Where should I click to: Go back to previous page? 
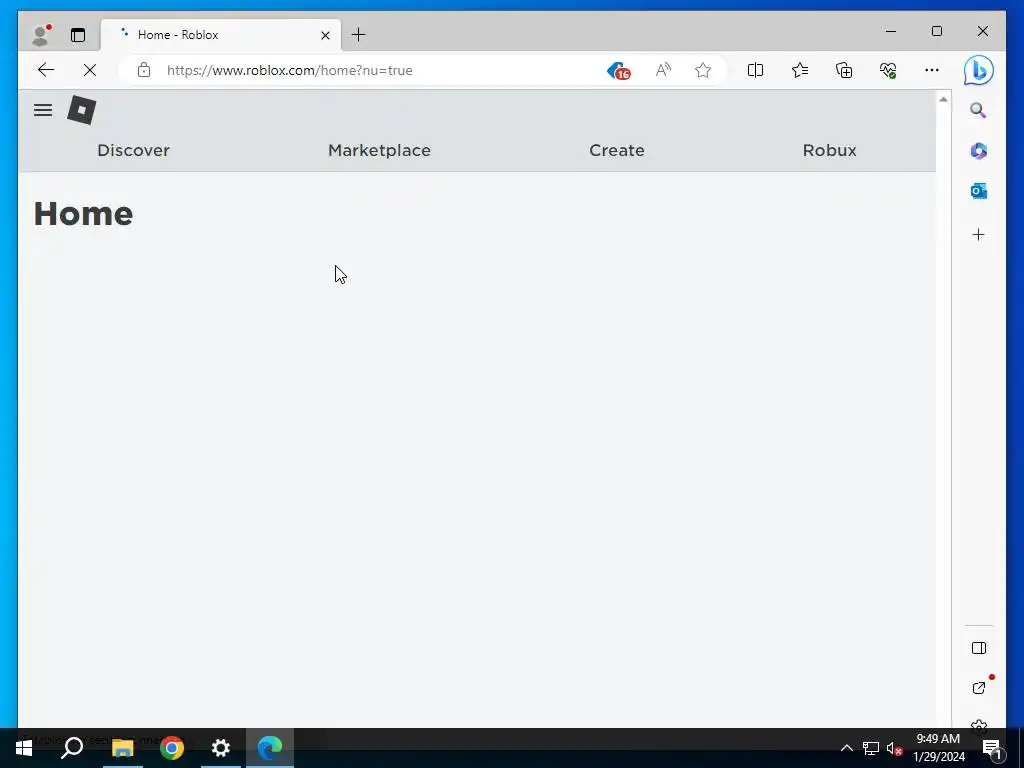46,70
